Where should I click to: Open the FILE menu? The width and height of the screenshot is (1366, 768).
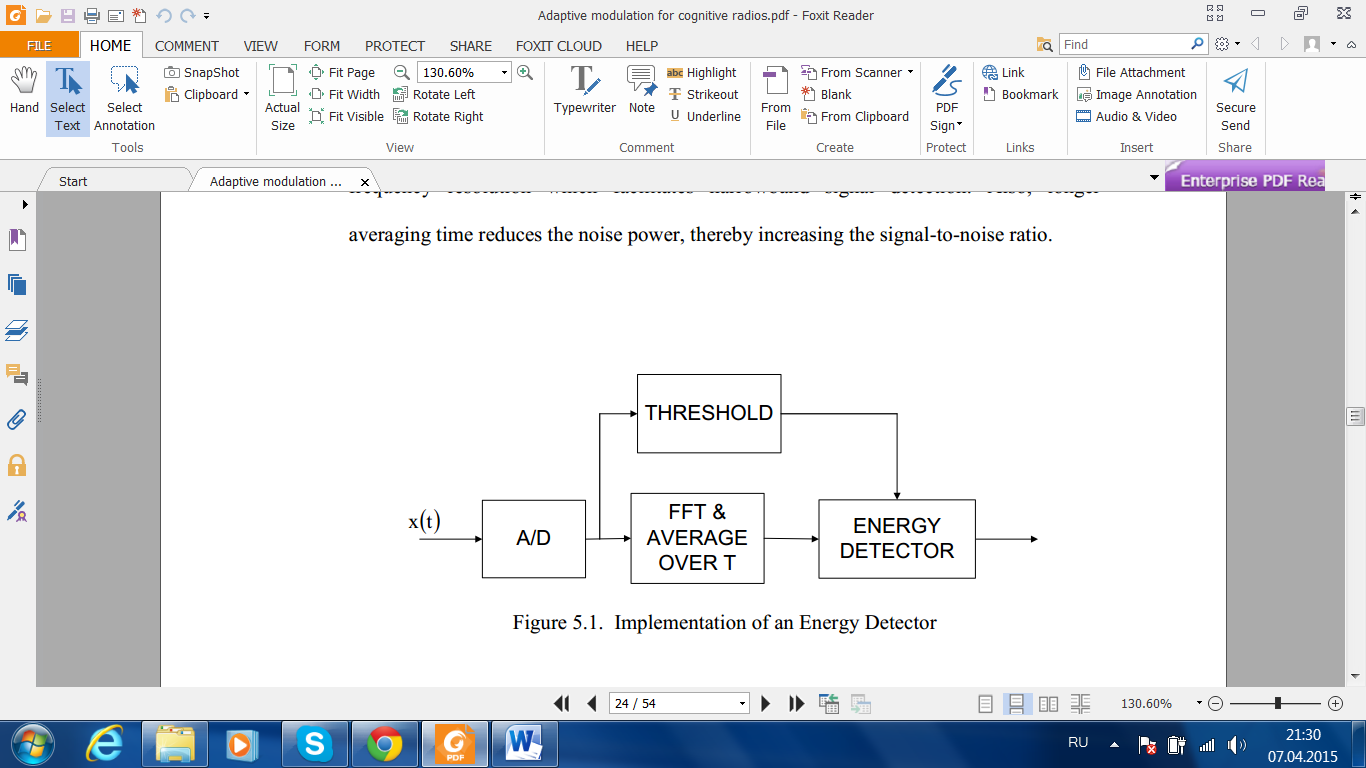click(x=39, y=45)
